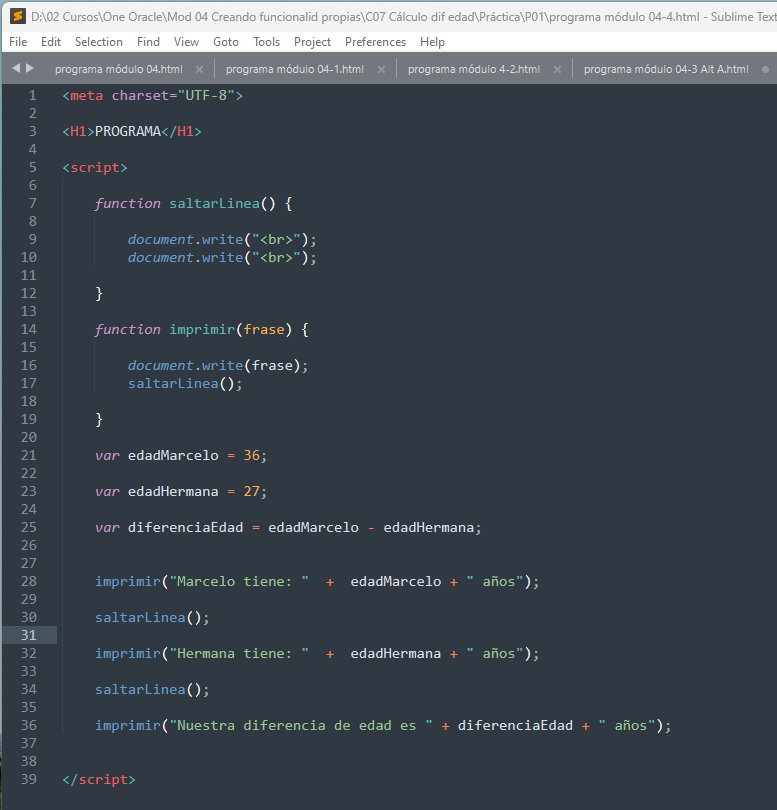The height and width of the screenshot is (810, 777).
Task: Click saltarLinea() call on line 30
Action: 152,618
